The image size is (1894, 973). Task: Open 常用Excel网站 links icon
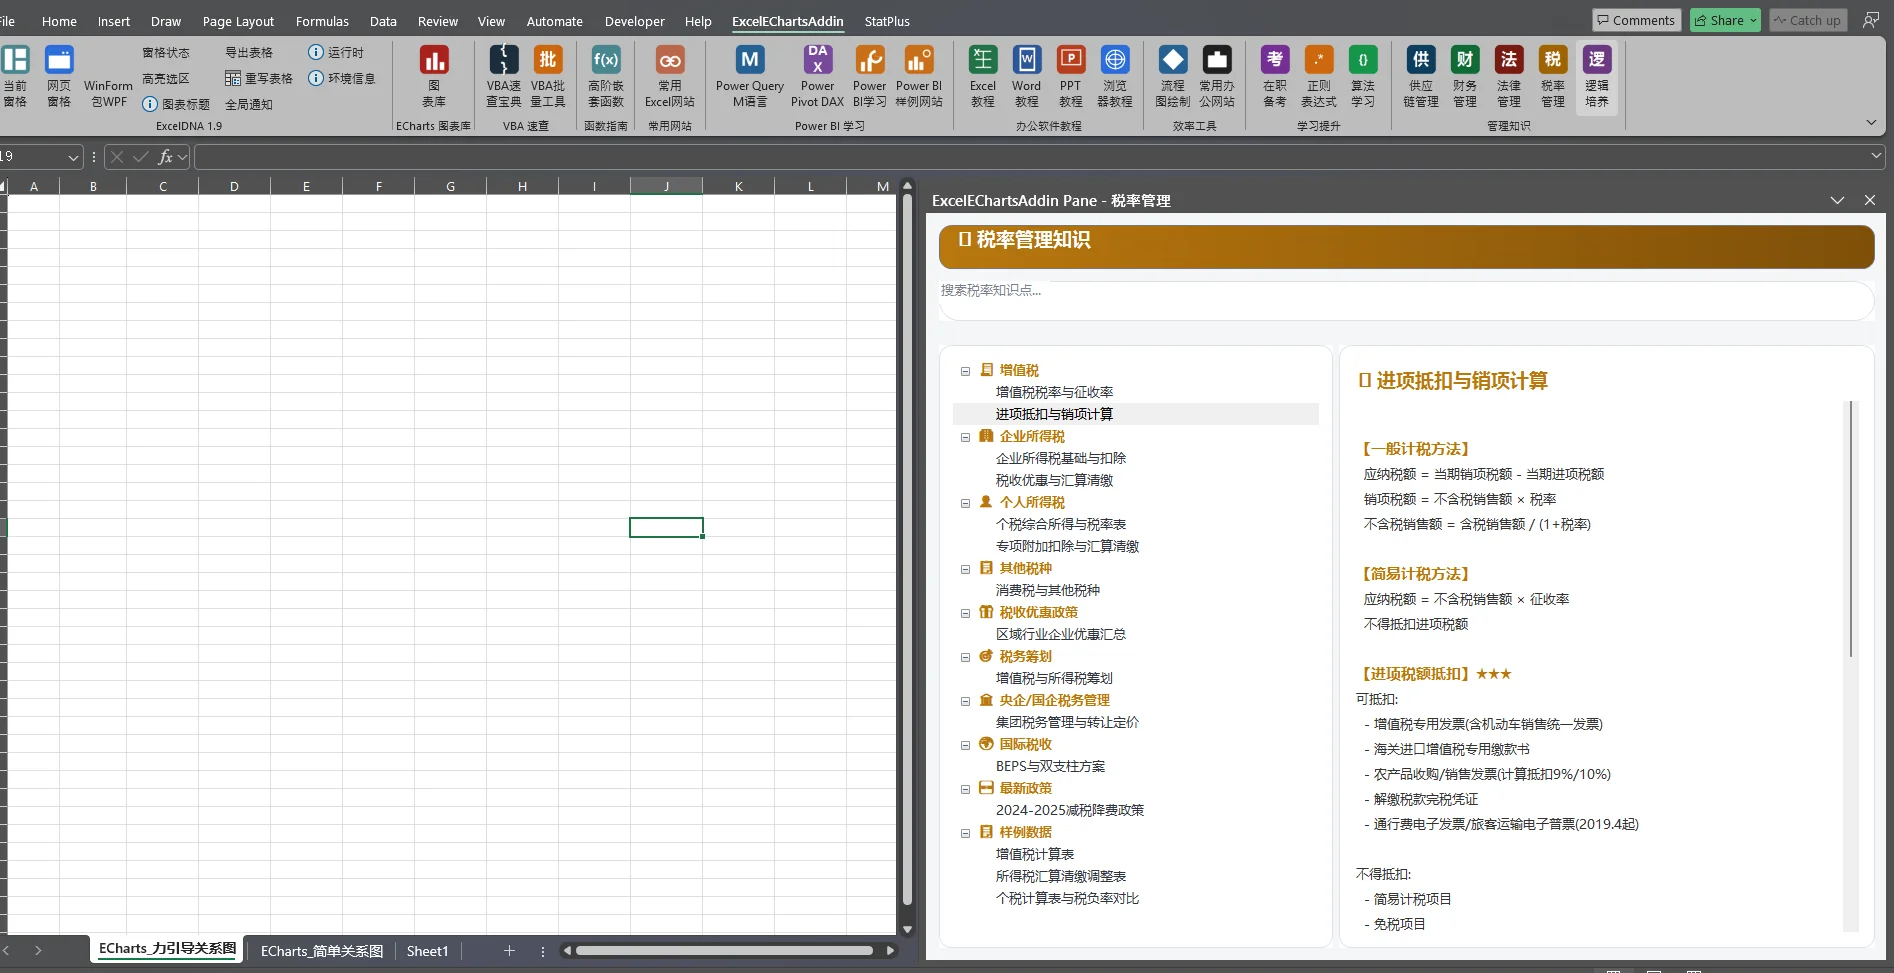point(669,76)
